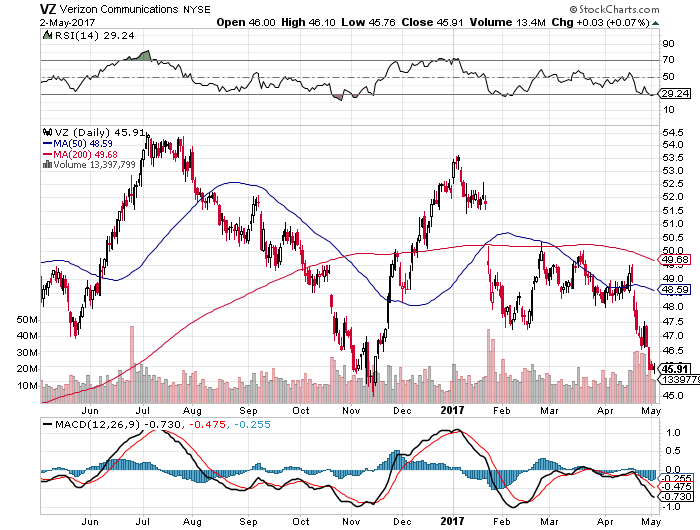Click the Volume 13.4M value
Viewport: 700px width, 530px height.
(508, 22)
